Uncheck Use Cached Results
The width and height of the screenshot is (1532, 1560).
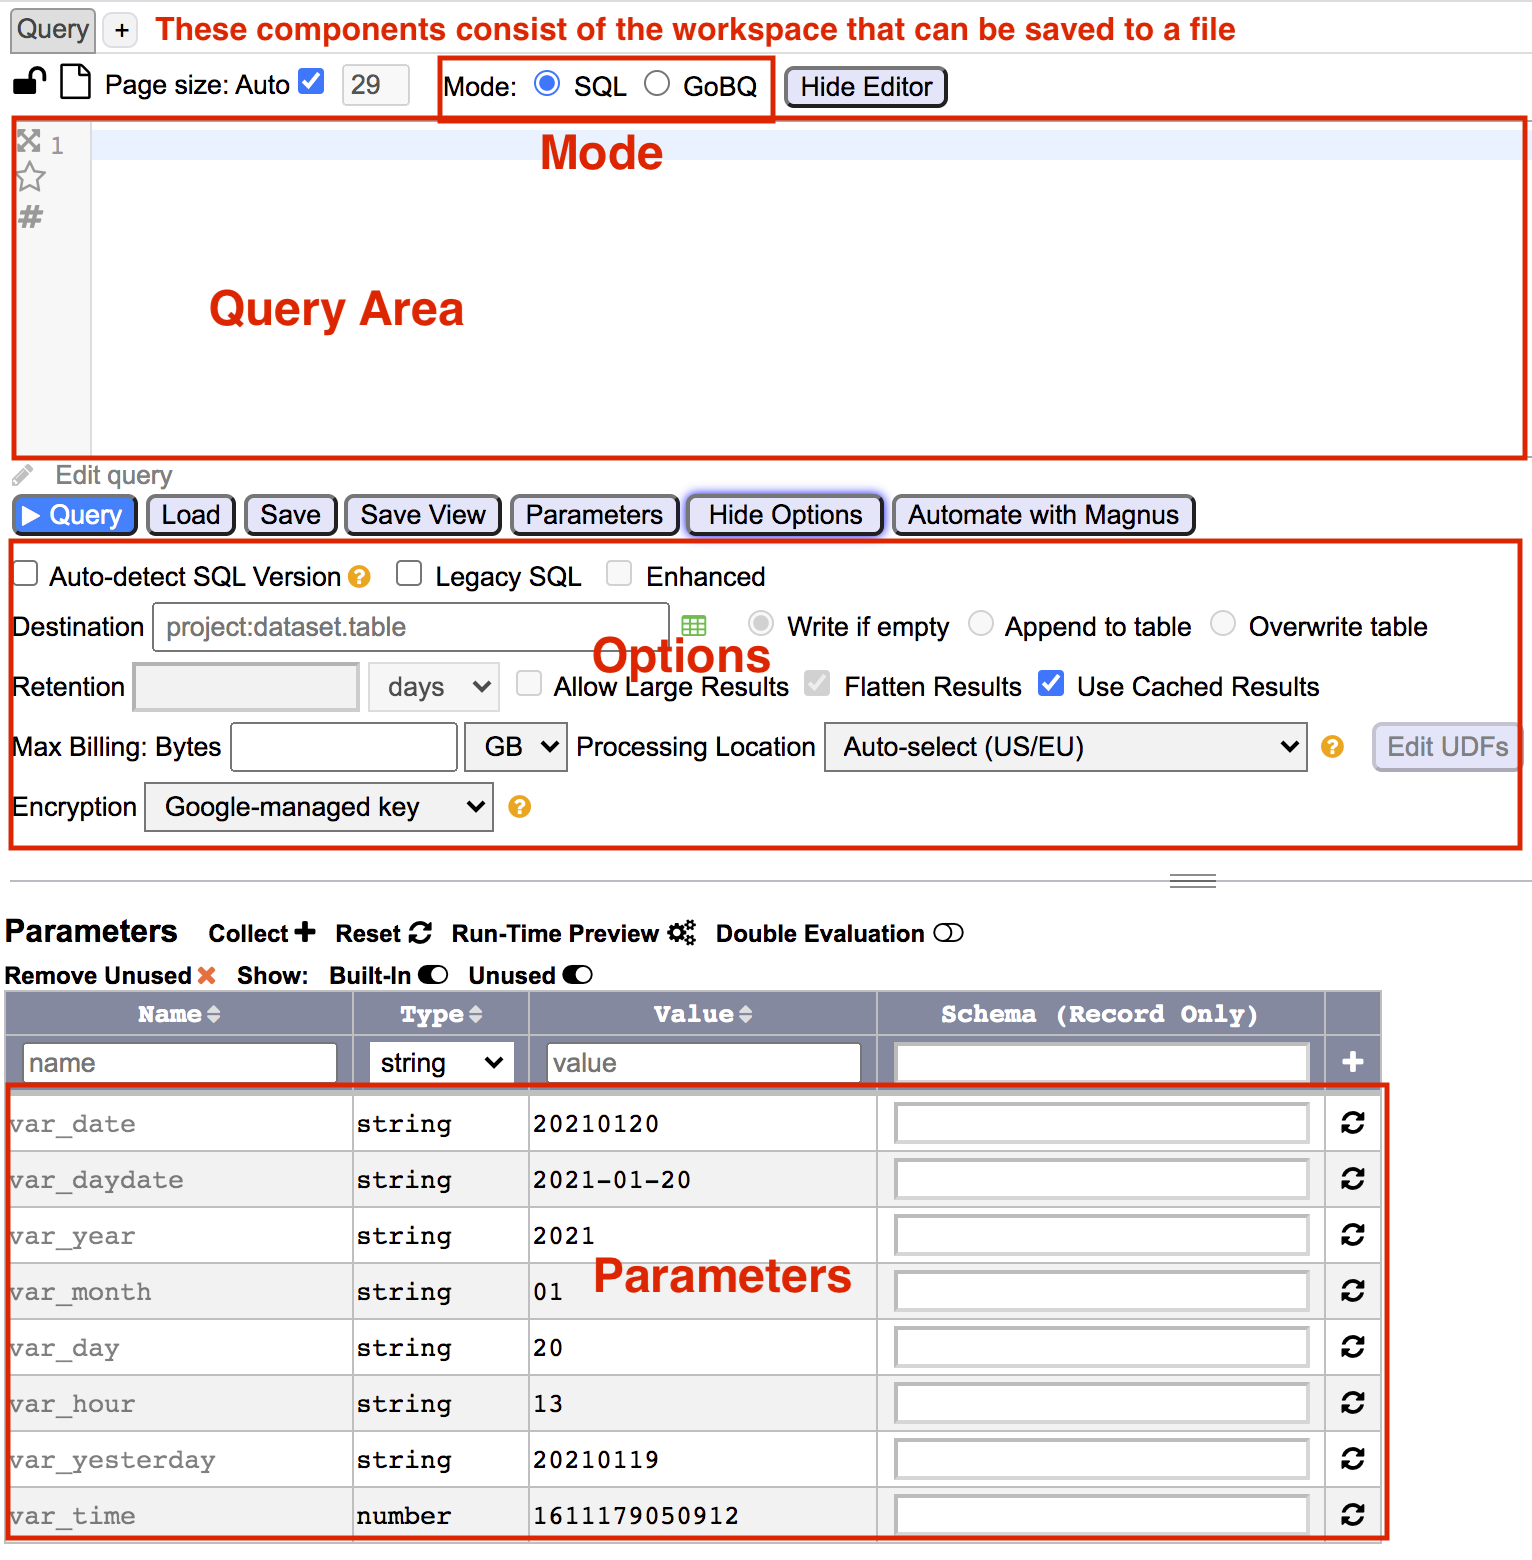[1051, 684]
